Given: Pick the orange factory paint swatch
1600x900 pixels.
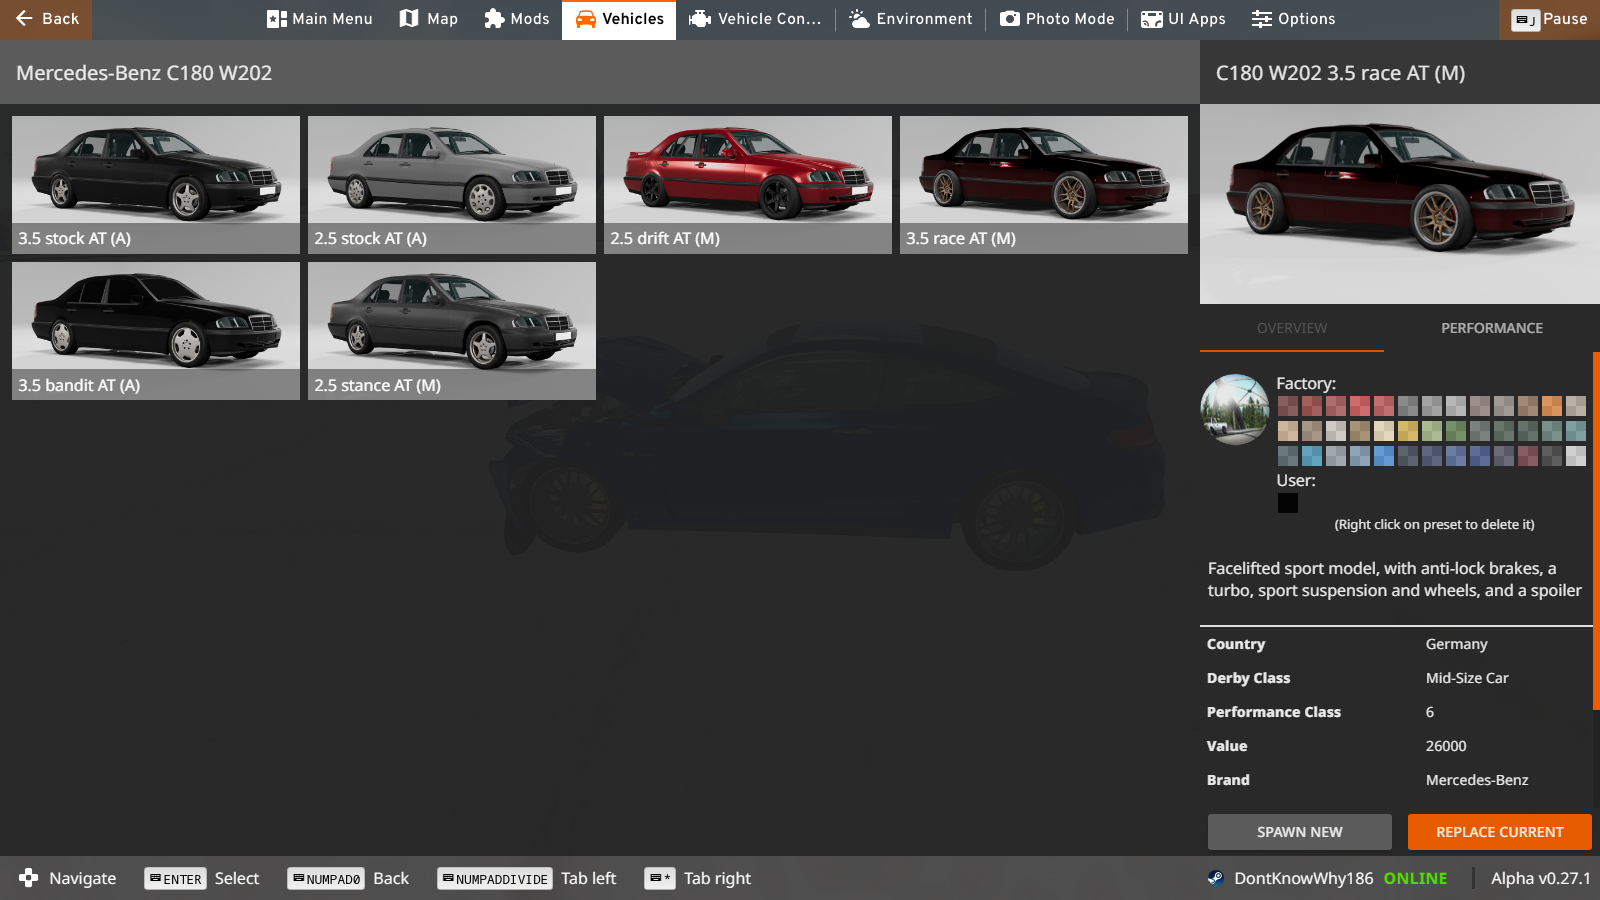Looking at the screenshot, I should [x=1552, y=406].
